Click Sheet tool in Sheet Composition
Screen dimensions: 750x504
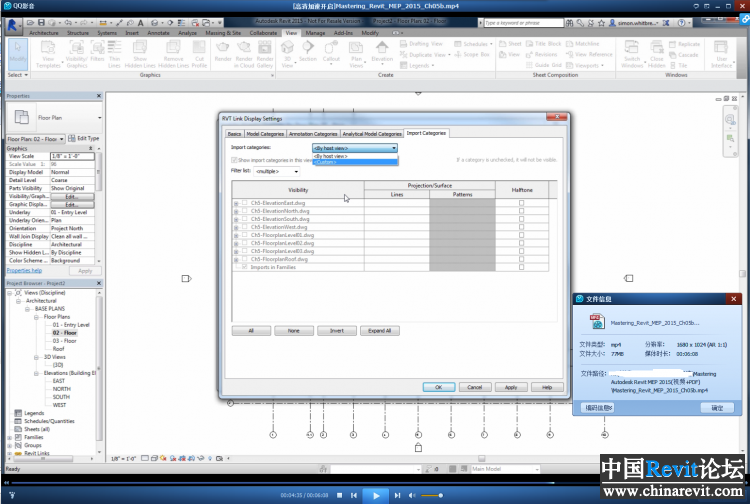(510, 44)
